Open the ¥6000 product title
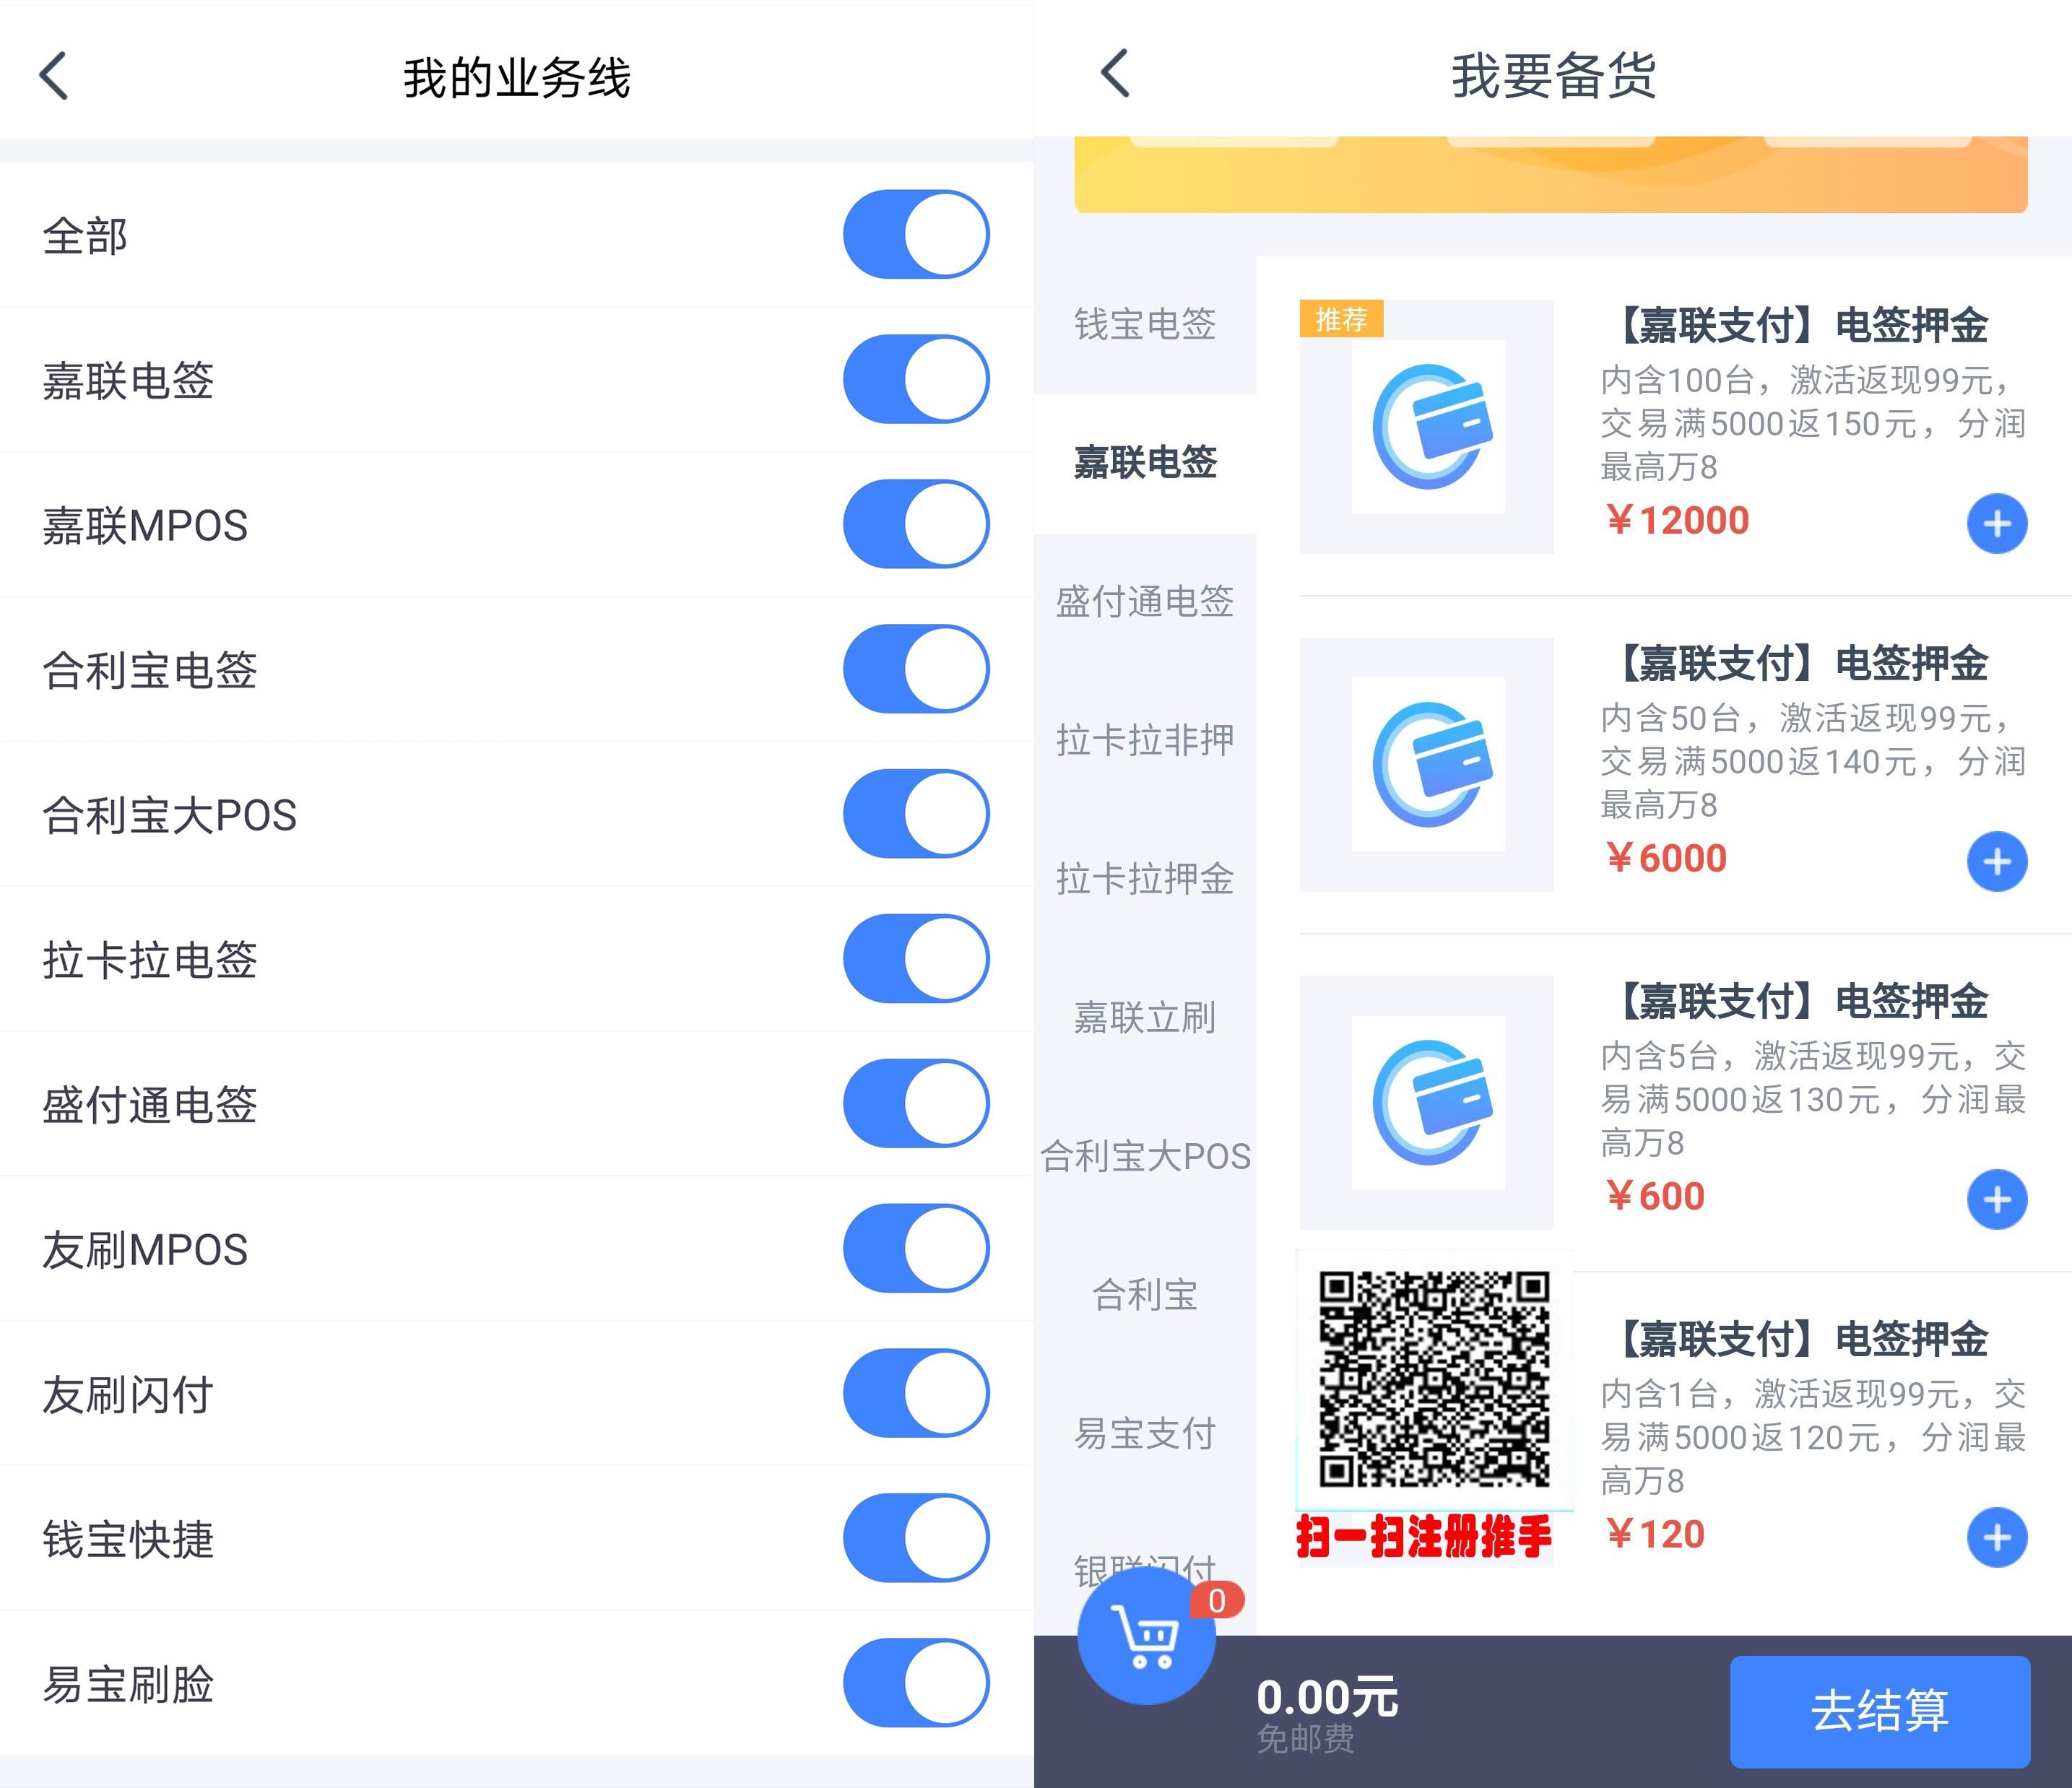This screenshot has width=2072, height=1788. (1804, 664)
